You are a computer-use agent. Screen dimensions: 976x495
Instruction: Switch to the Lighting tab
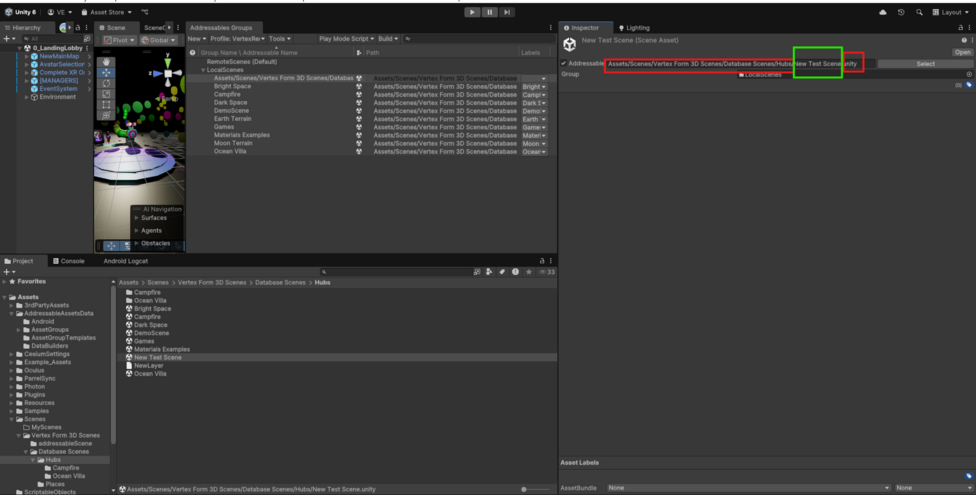pyautogui.click(x=634, y=28)
